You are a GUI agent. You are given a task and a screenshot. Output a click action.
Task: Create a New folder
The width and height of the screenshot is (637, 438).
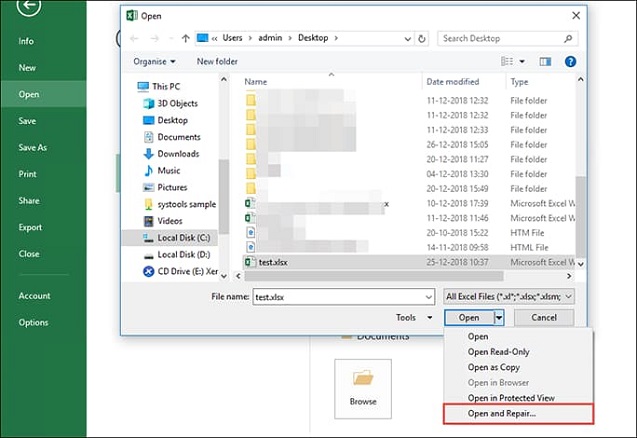coord(217,61)
